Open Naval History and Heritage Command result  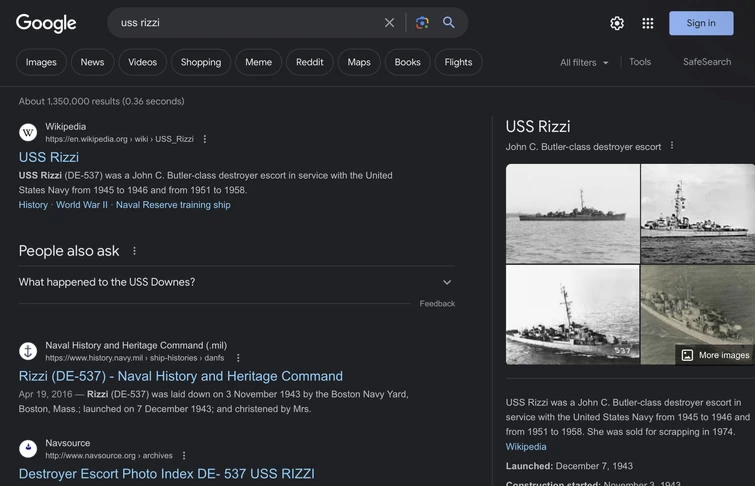[181, 376]
